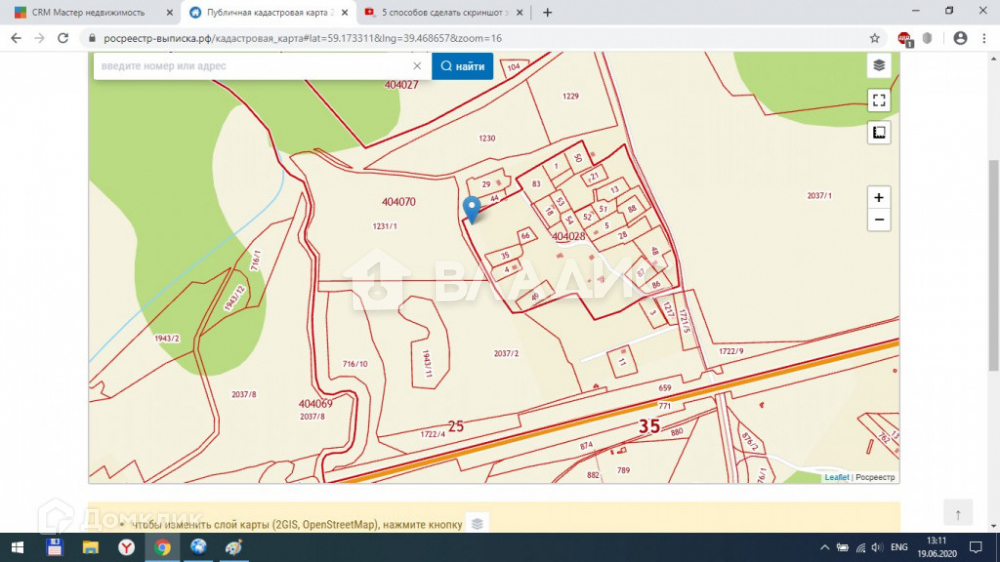Click the scroll-to-top arrow button

(x=957, y=515)
